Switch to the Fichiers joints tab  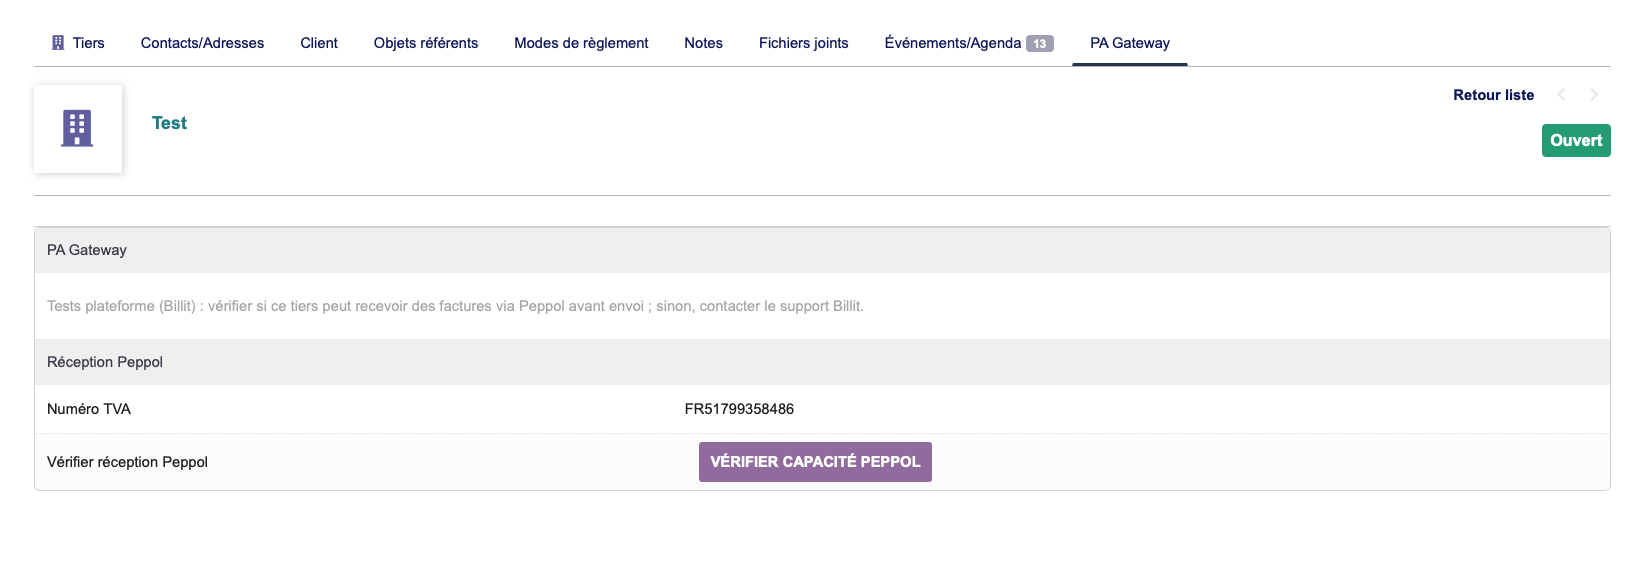[x=803, y=43]
